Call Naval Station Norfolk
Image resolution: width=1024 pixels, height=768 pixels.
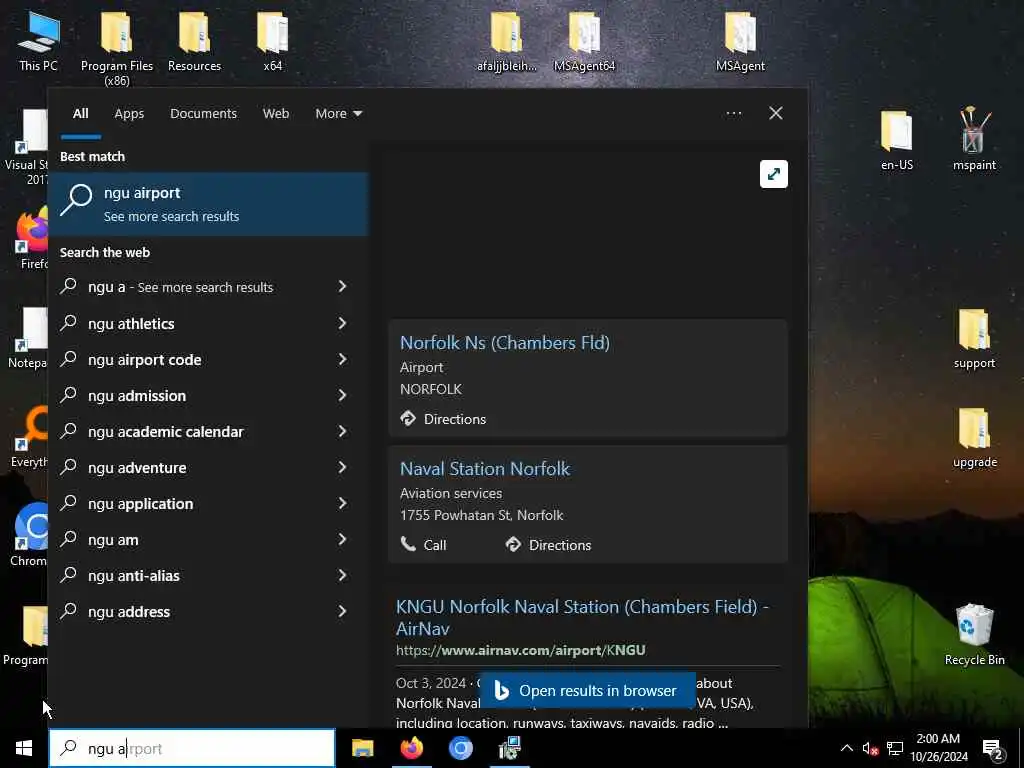pos(423,545)
